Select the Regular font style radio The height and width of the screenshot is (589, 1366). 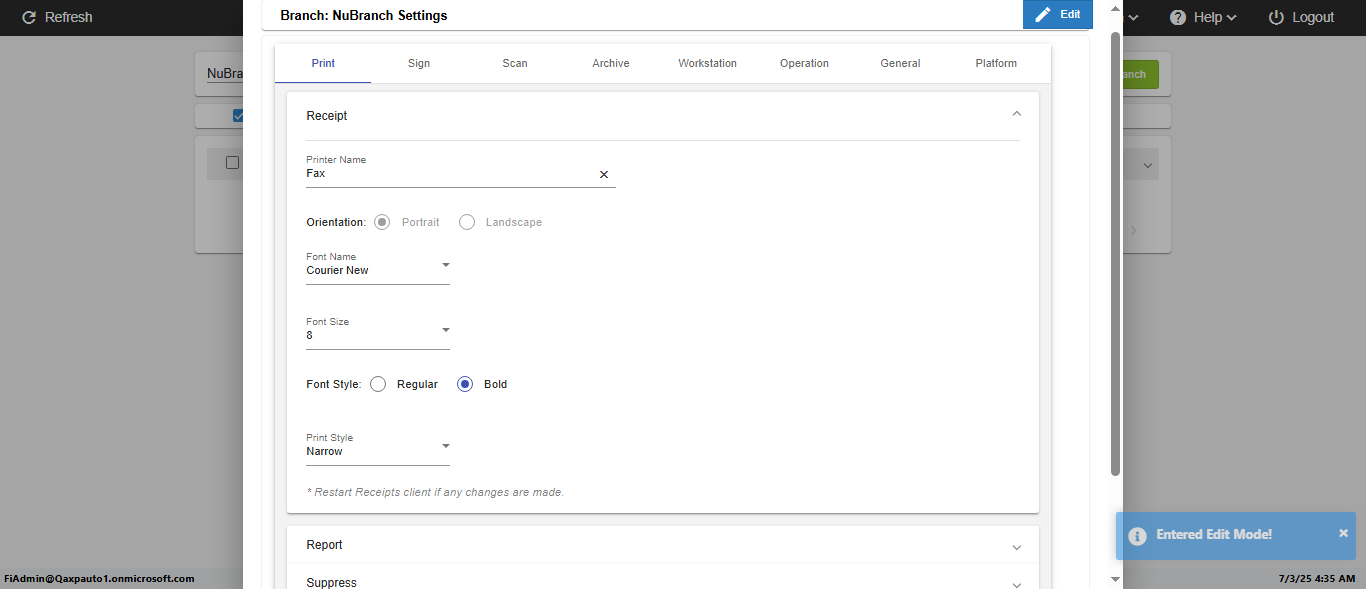pyautogui.click(x=378, y=384)
